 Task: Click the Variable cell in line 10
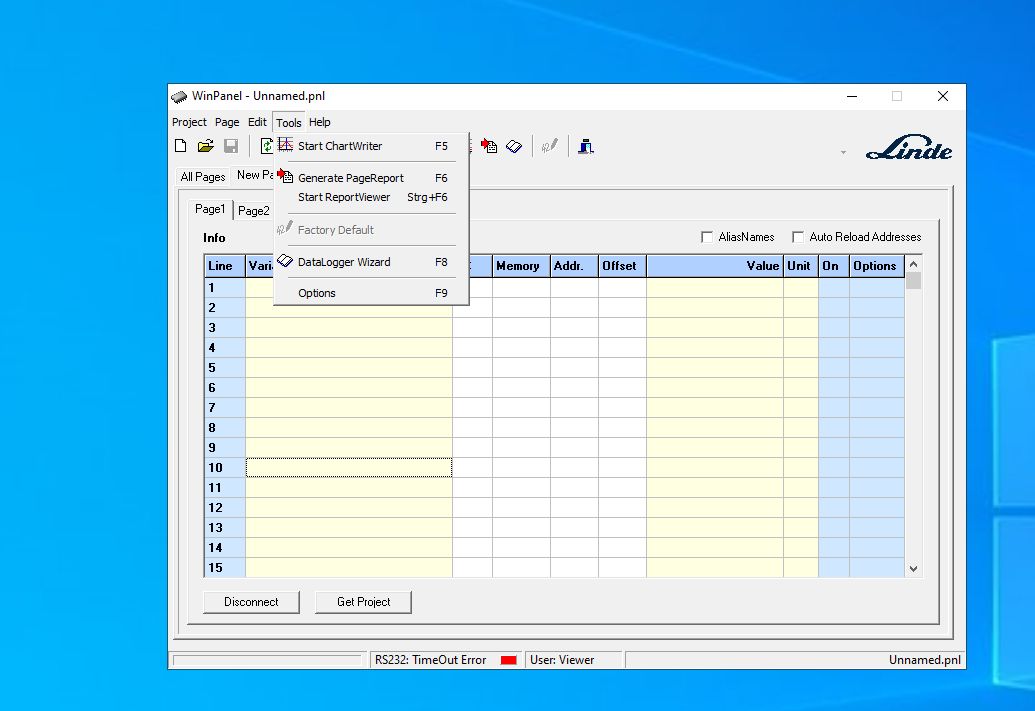349,467
